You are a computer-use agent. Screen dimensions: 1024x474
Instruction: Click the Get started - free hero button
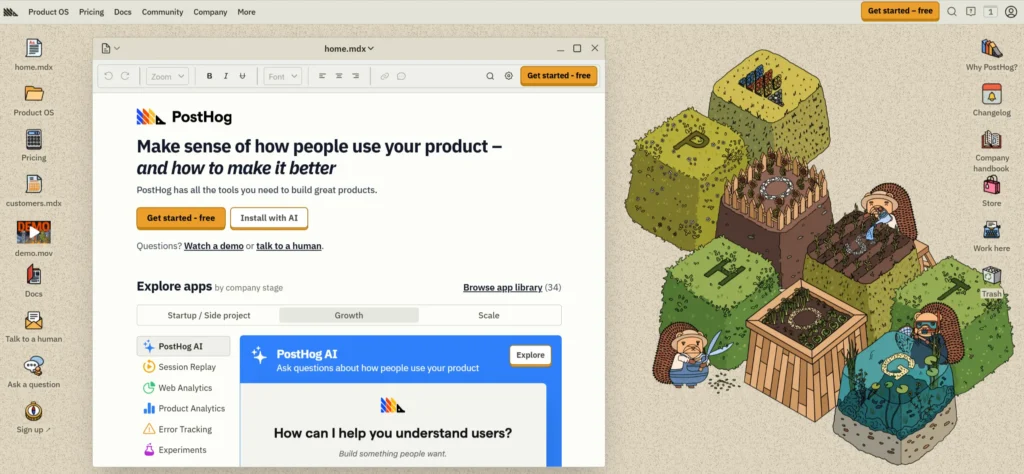tap(181, 218)
